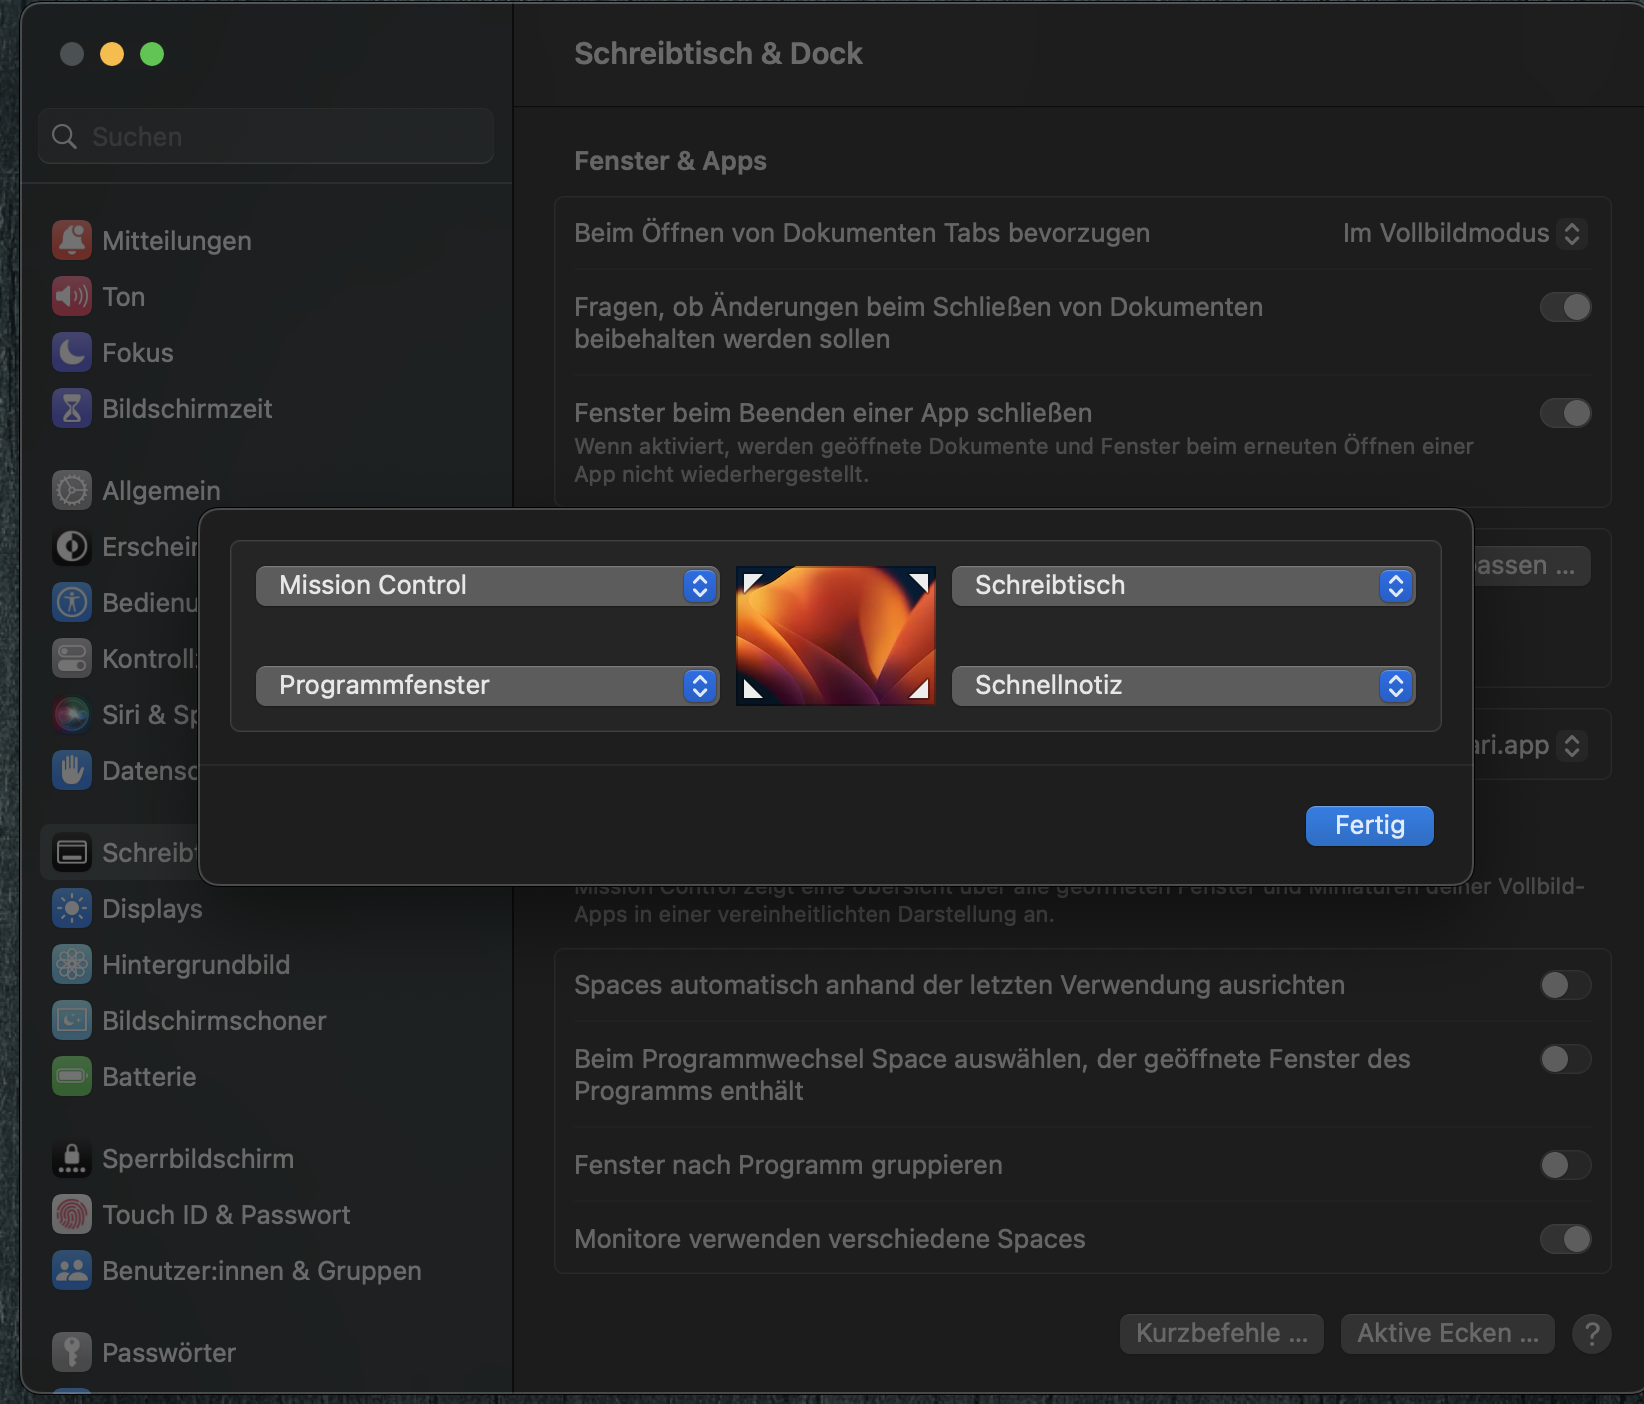Click the Touch ID fingerprint icon

tap(71, 1214)
